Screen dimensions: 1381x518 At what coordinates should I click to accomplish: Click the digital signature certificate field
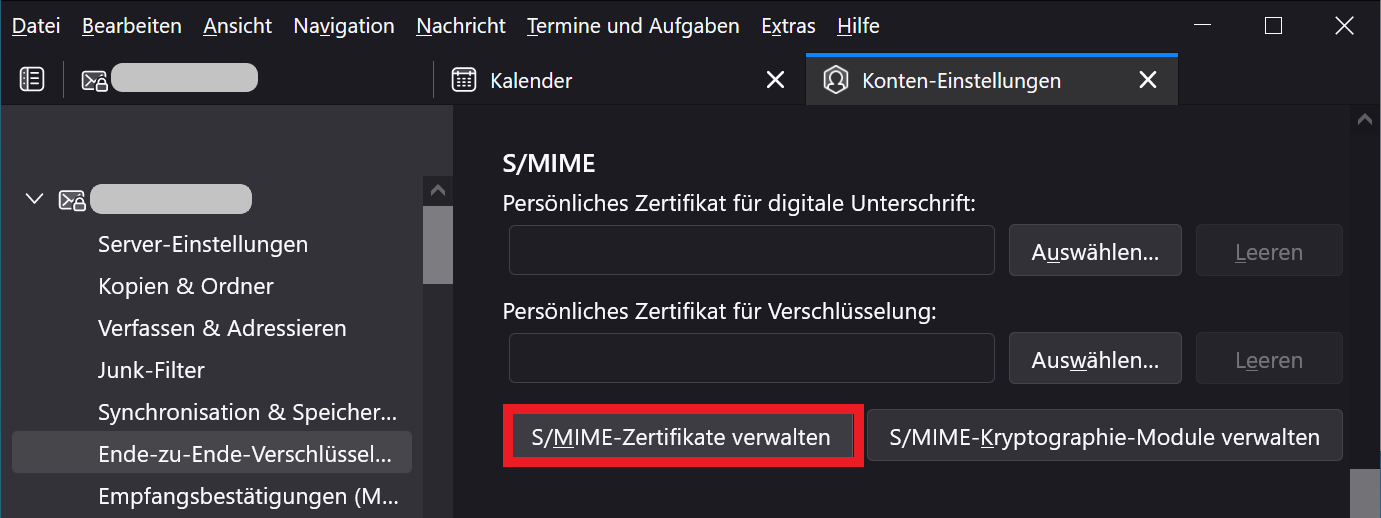coord(751,250)
